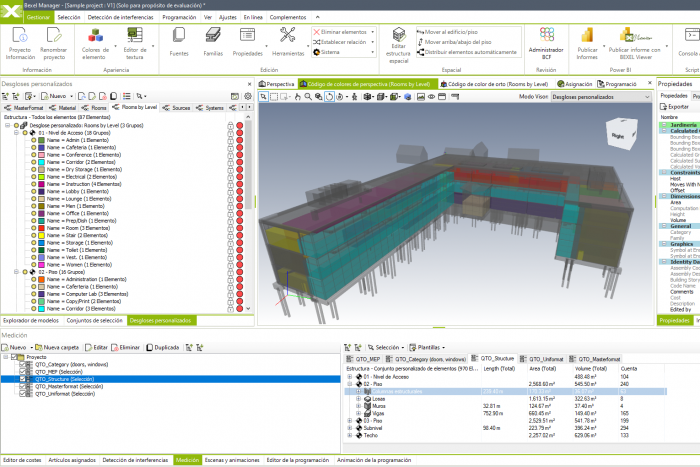Click the color swatch for Name = Cafeteria

[40, 147]
